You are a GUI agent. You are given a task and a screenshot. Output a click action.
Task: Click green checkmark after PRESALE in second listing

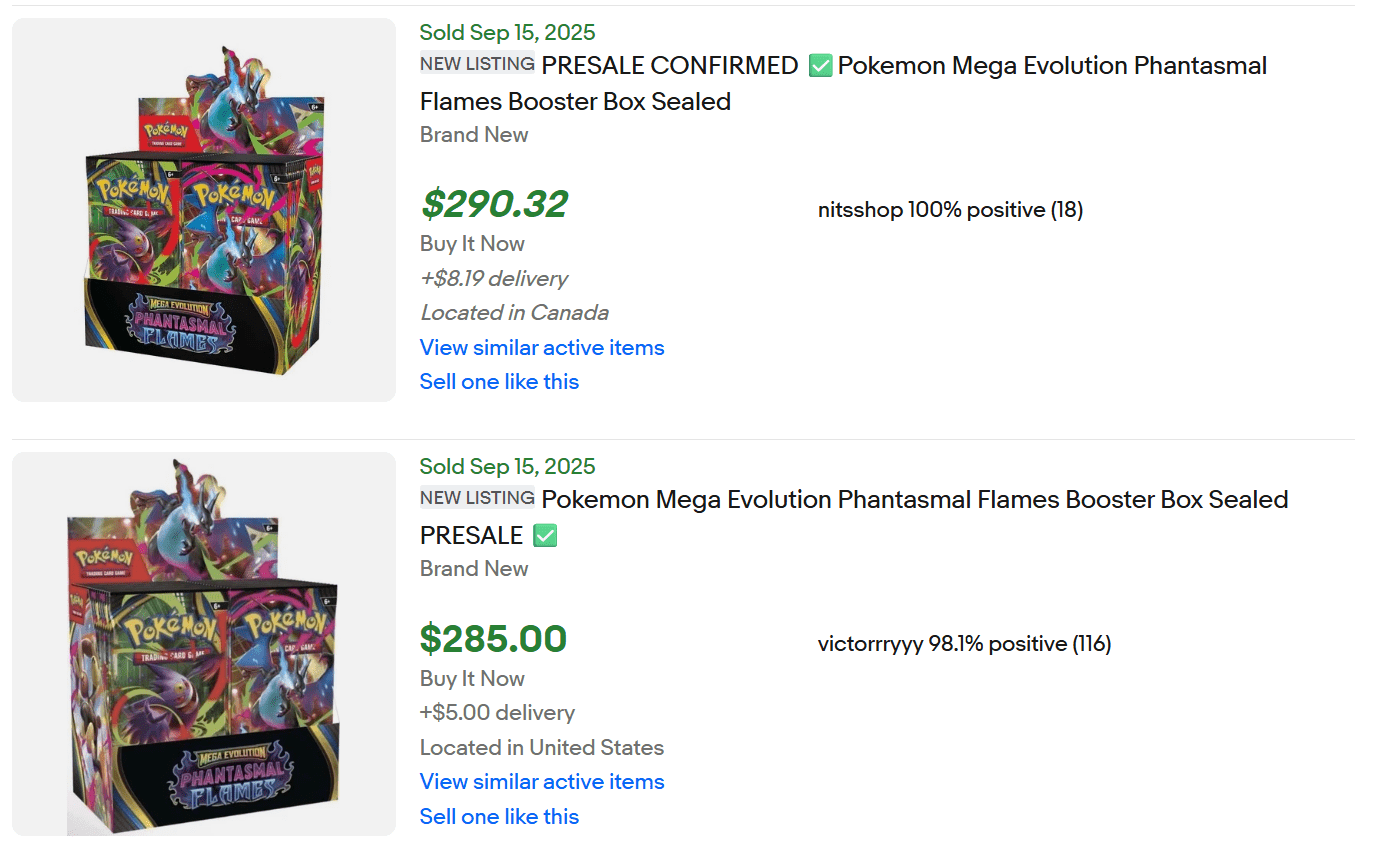pyautogui.click(x=545, y=536)
